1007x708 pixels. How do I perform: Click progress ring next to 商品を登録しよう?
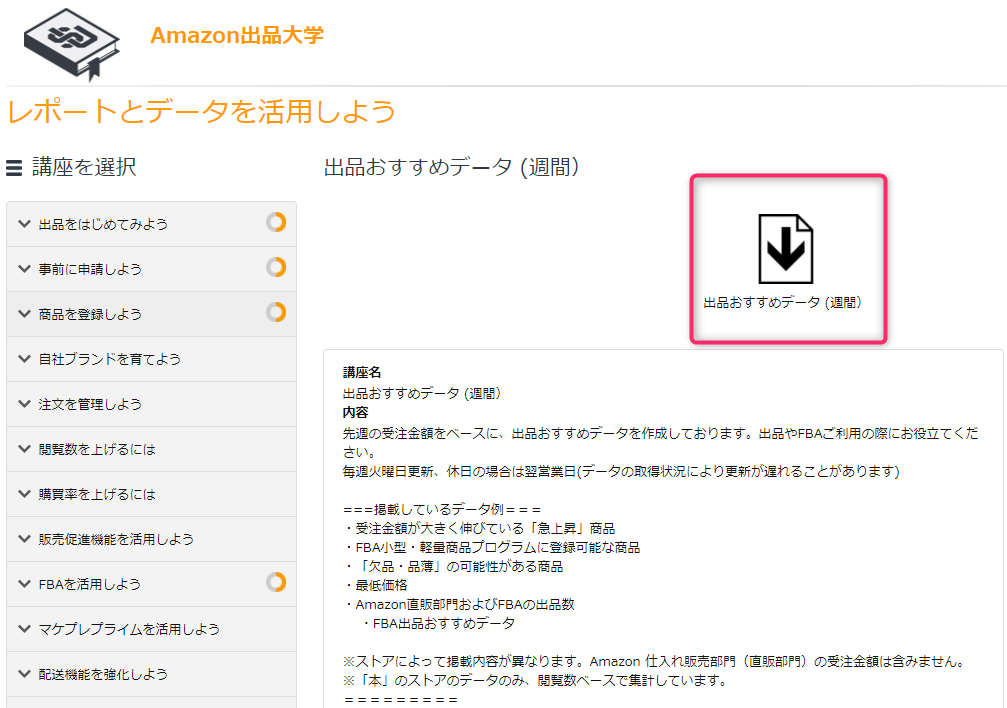[x=276, y=312]
